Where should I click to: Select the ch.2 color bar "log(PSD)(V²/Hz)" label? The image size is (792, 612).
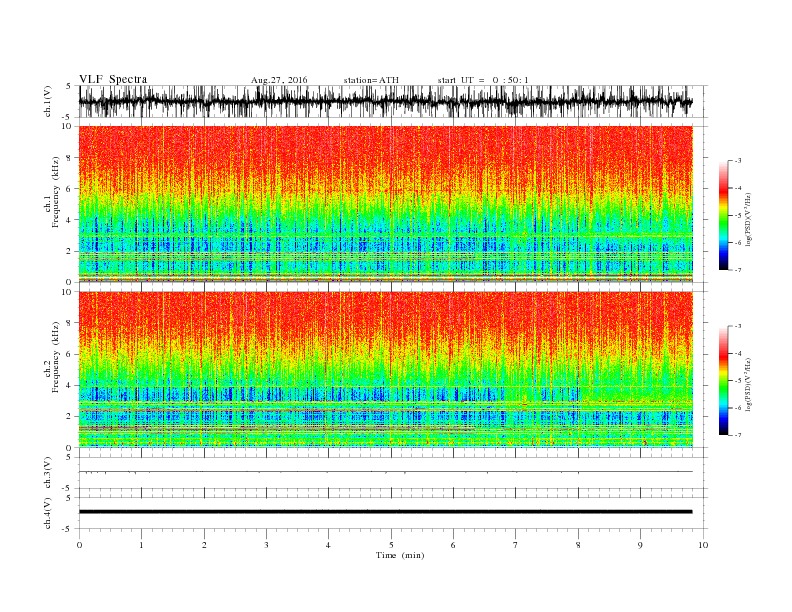pyautogui.click(x=748, y=384)
